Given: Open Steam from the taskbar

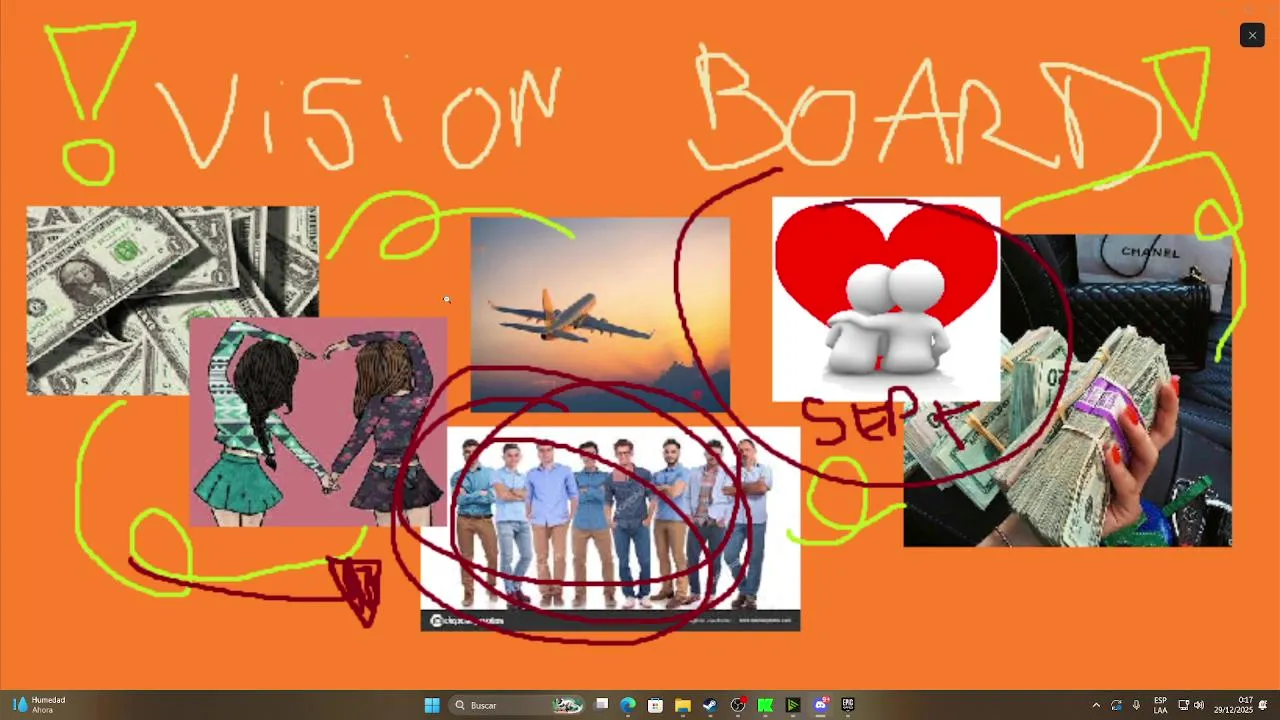Looking at the screenshot, I should point(710,705).
